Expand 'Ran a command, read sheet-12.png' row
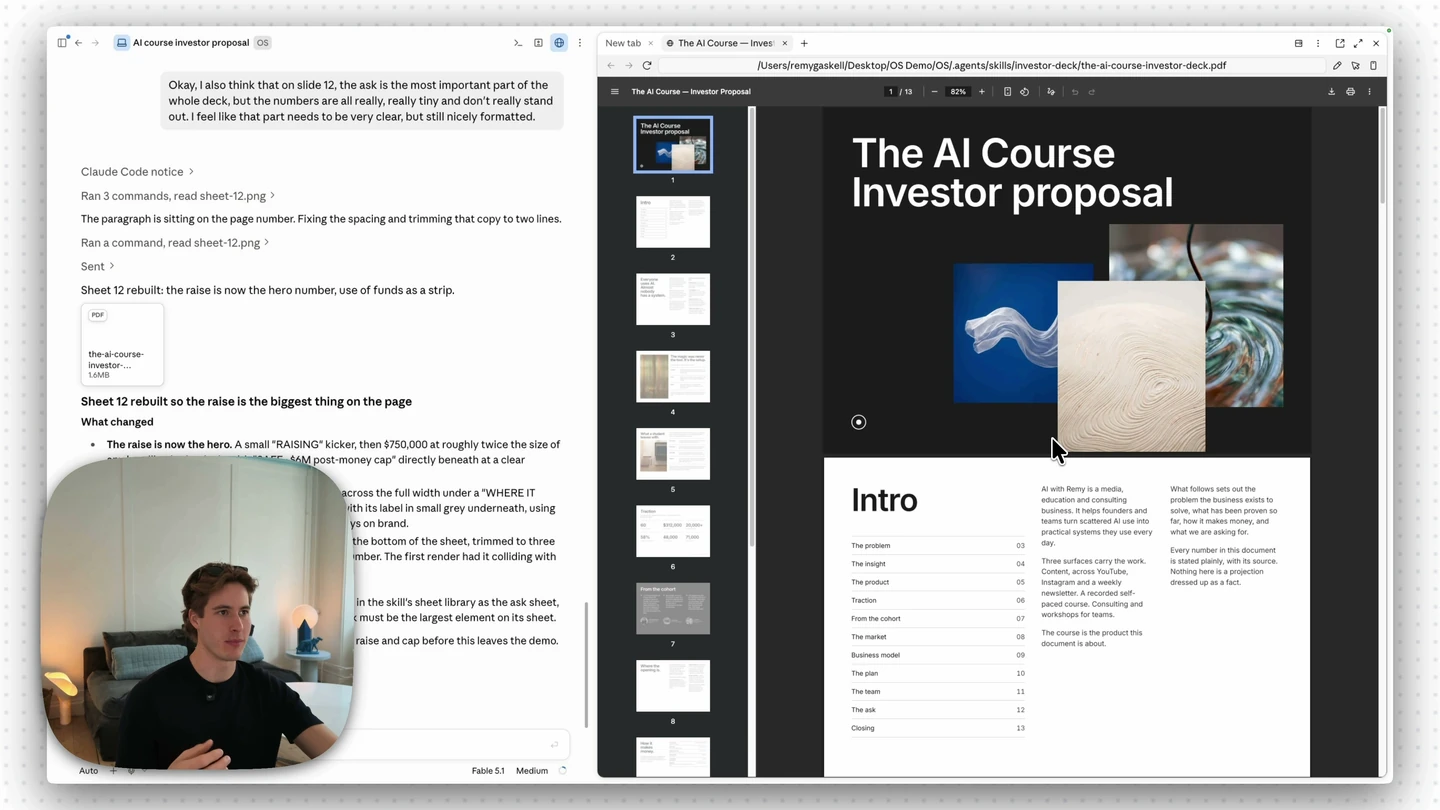 175,243
